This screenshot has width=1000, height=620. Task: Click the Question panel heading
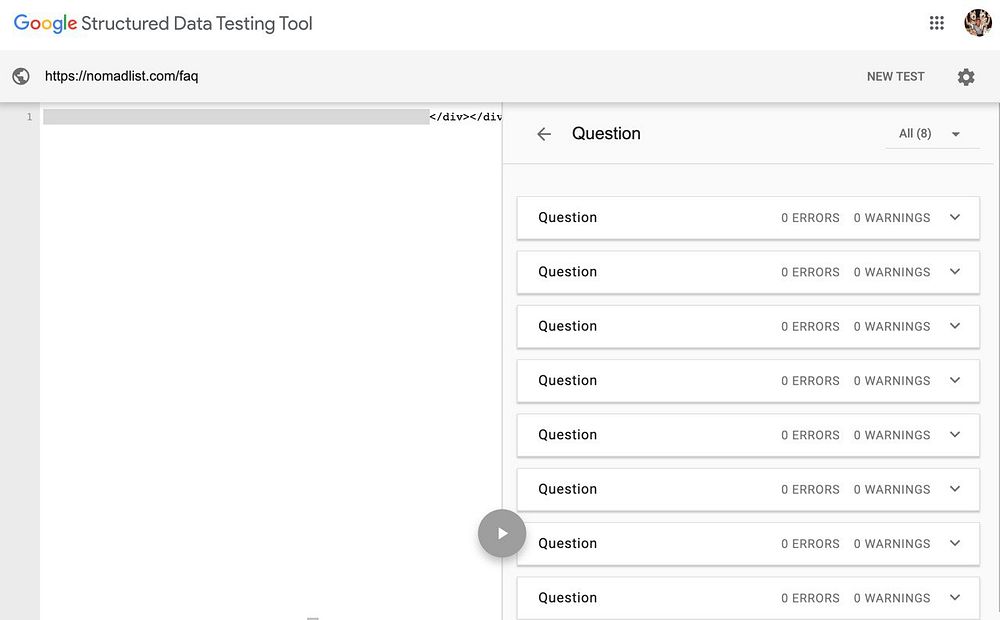(x=606, y=134)
